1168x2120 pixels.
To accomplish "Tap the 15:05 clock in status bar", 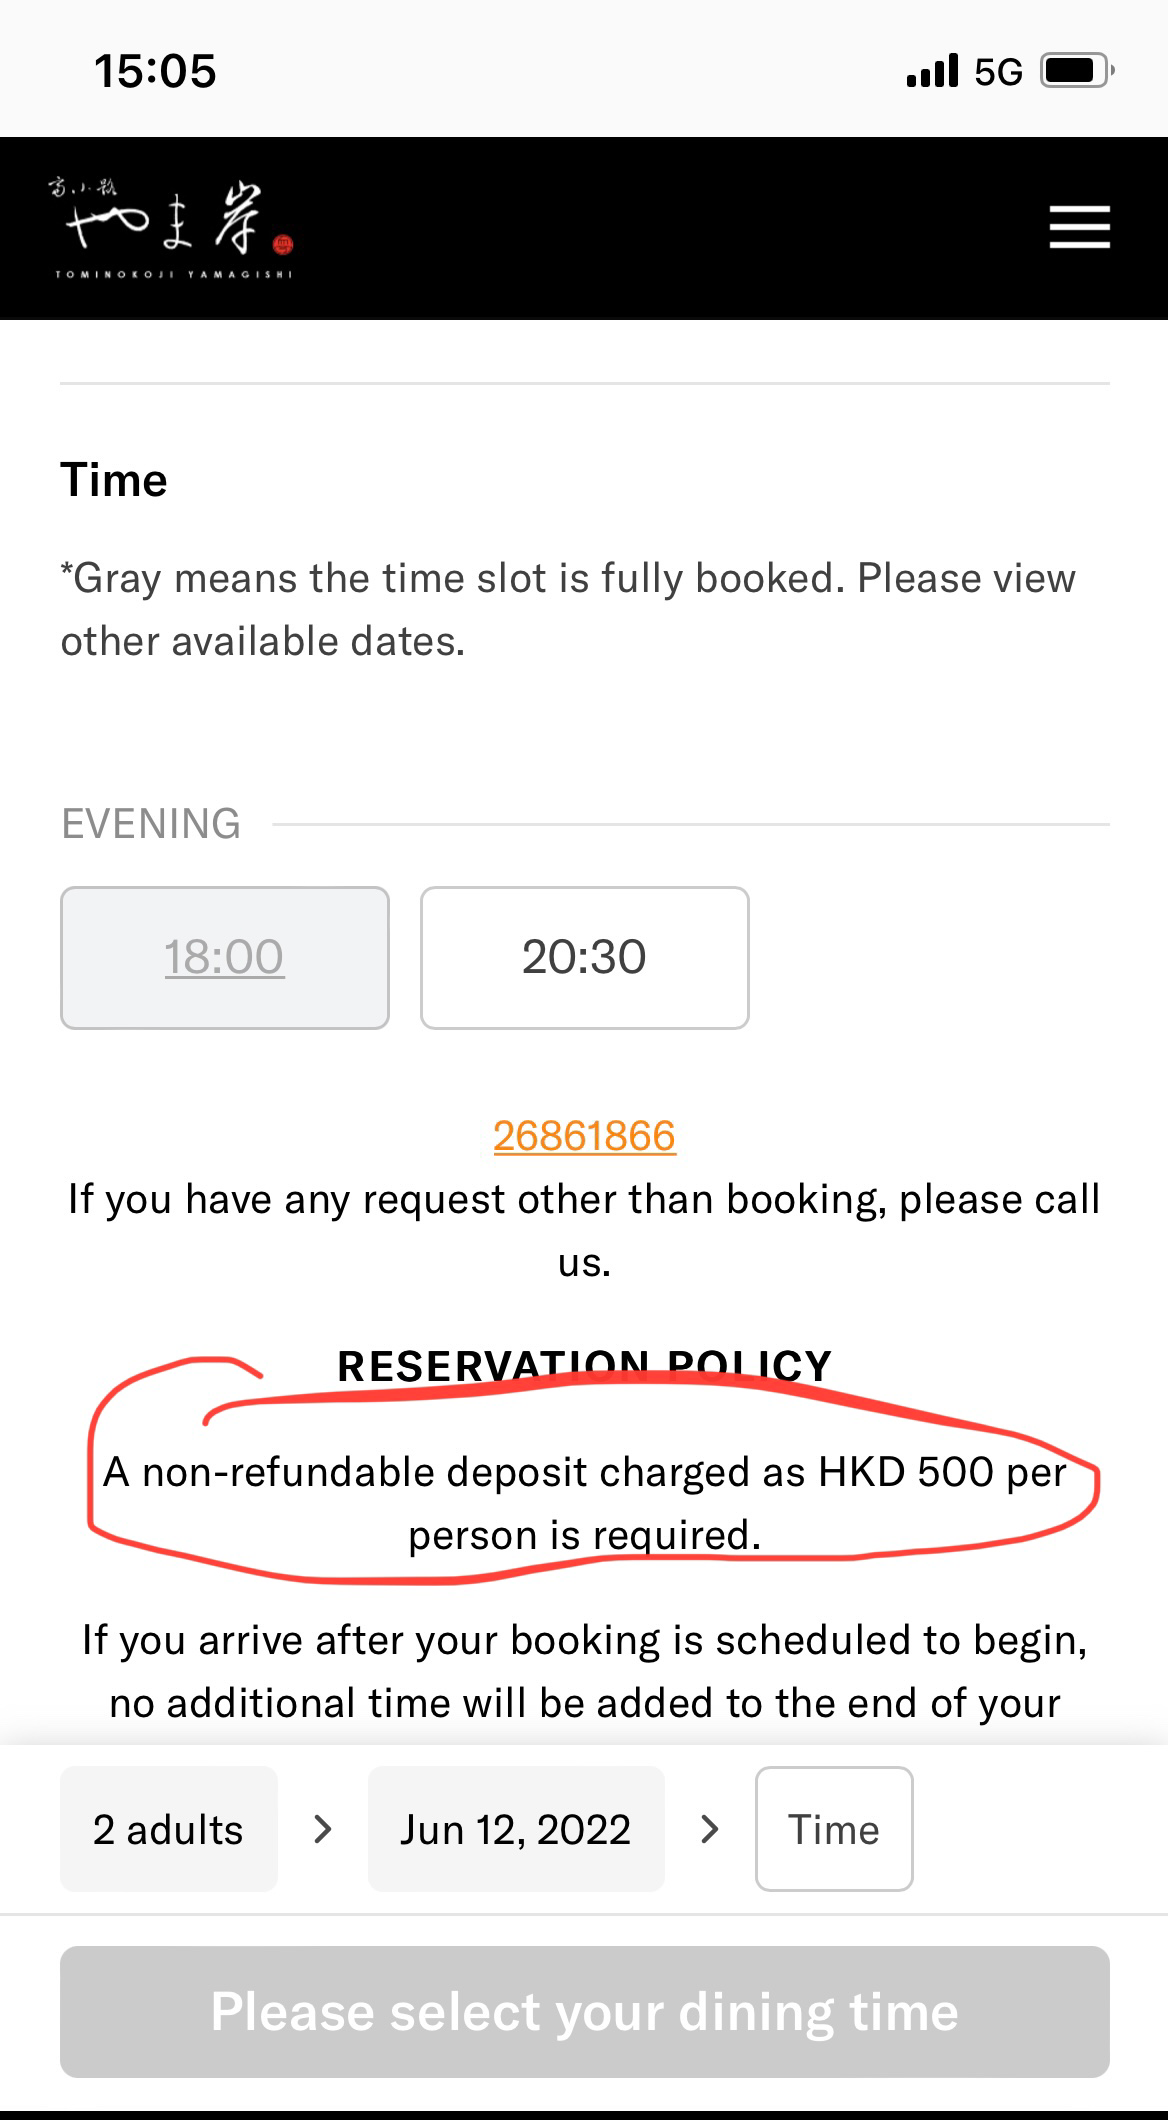I will tap(155, 71).
